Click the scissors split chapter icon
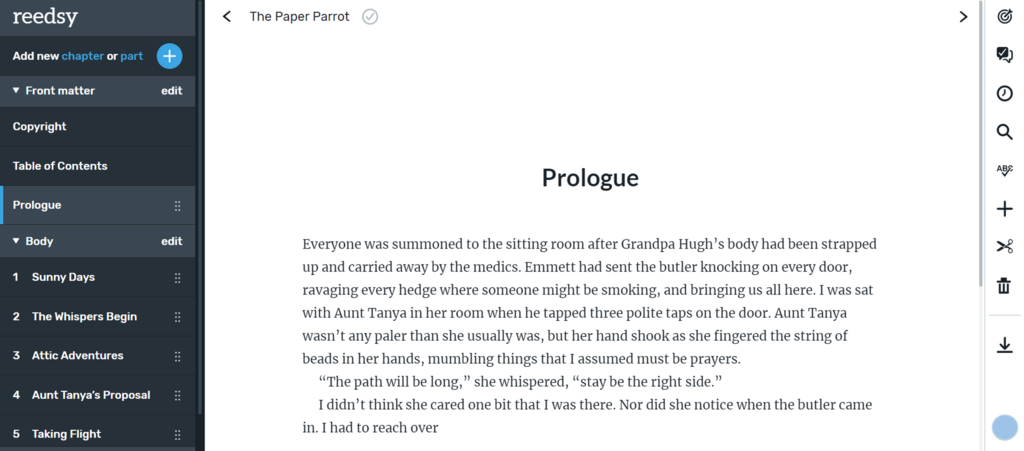 click(1004, 246)
